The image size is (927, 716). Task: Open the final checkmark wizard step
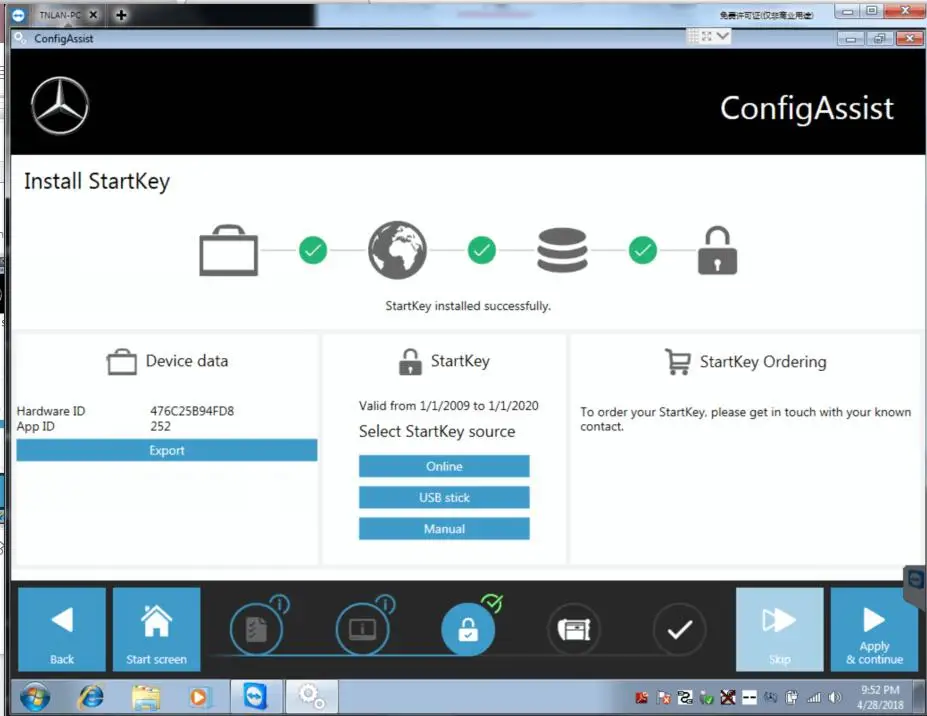[x=680, y=629]
